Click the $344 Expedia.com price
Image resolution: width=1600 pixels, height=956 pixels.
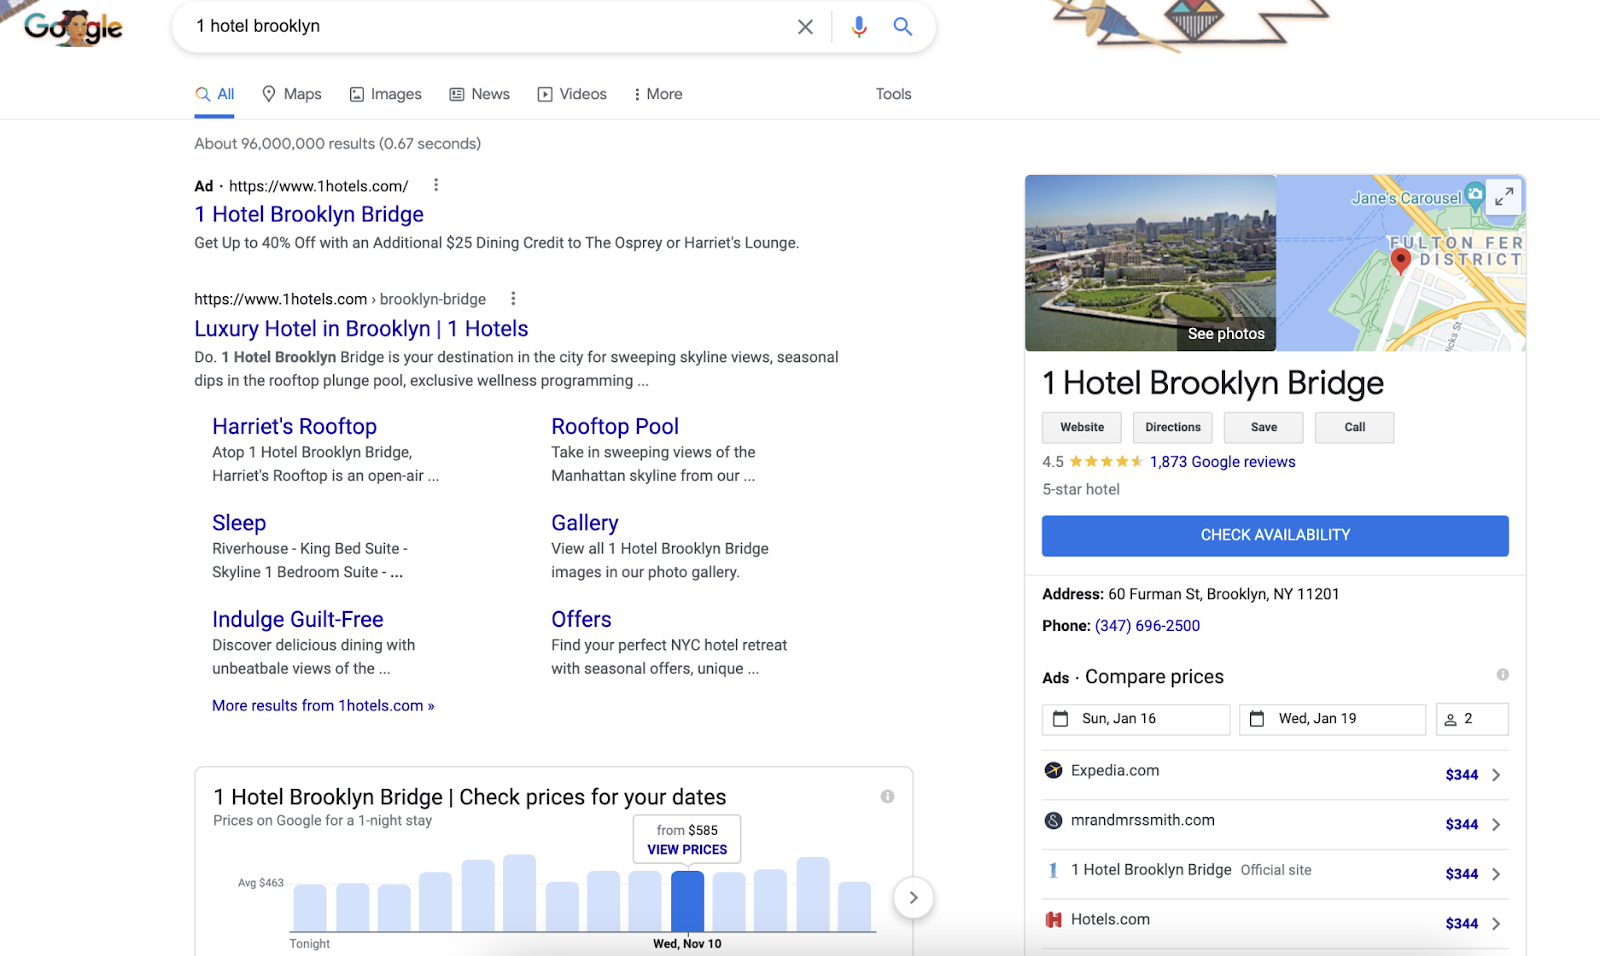click(x=1462, y=775)
